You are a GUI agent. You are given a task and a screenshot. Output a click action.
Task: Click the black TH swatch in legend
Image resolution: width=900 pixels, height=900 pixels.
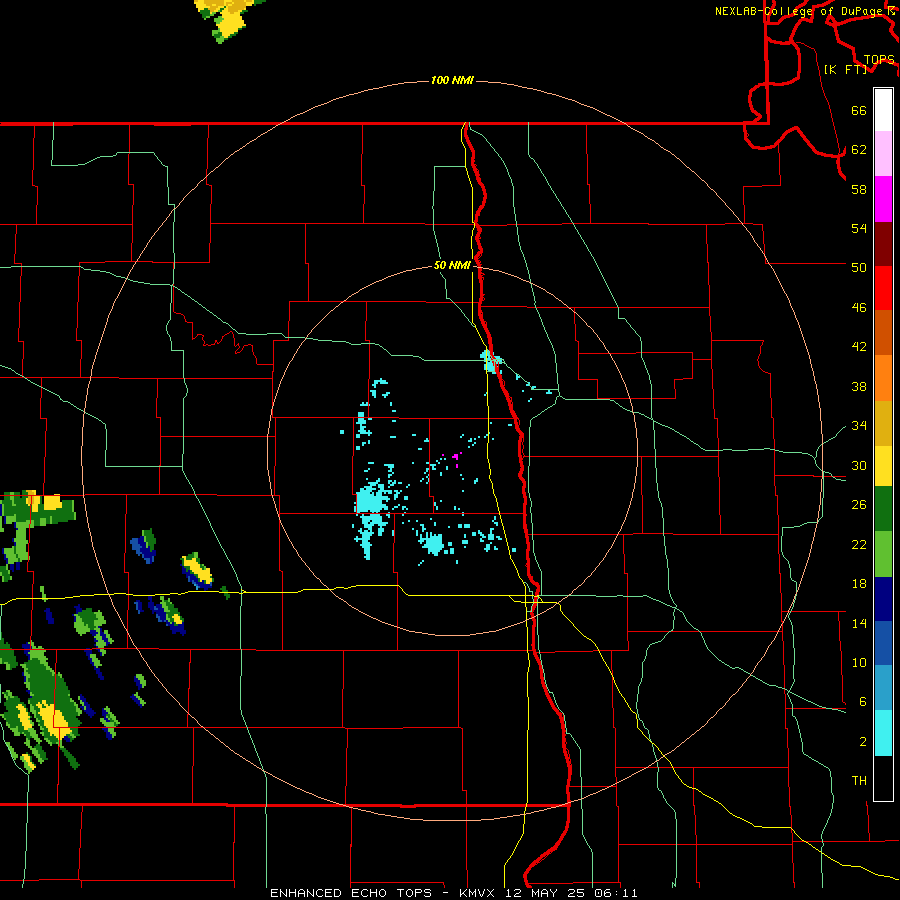tap(883, 778)
